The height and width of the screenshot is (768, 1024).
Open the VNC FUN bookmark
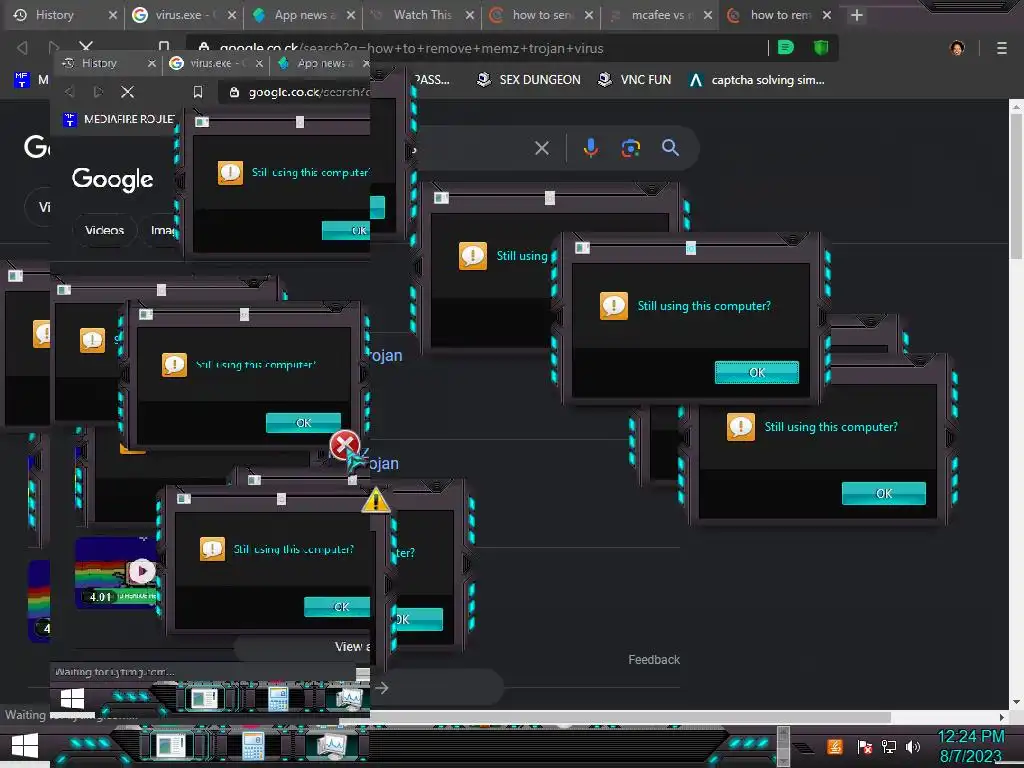(635, 80)
